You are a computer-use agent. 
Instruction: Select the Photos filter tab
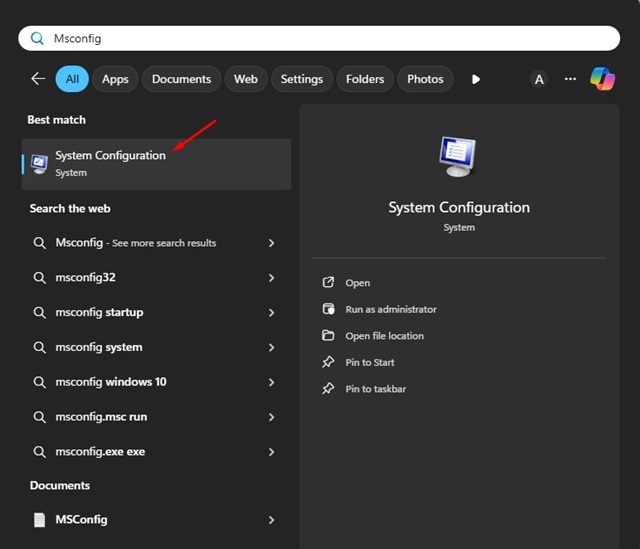click(x=425, y=79)
